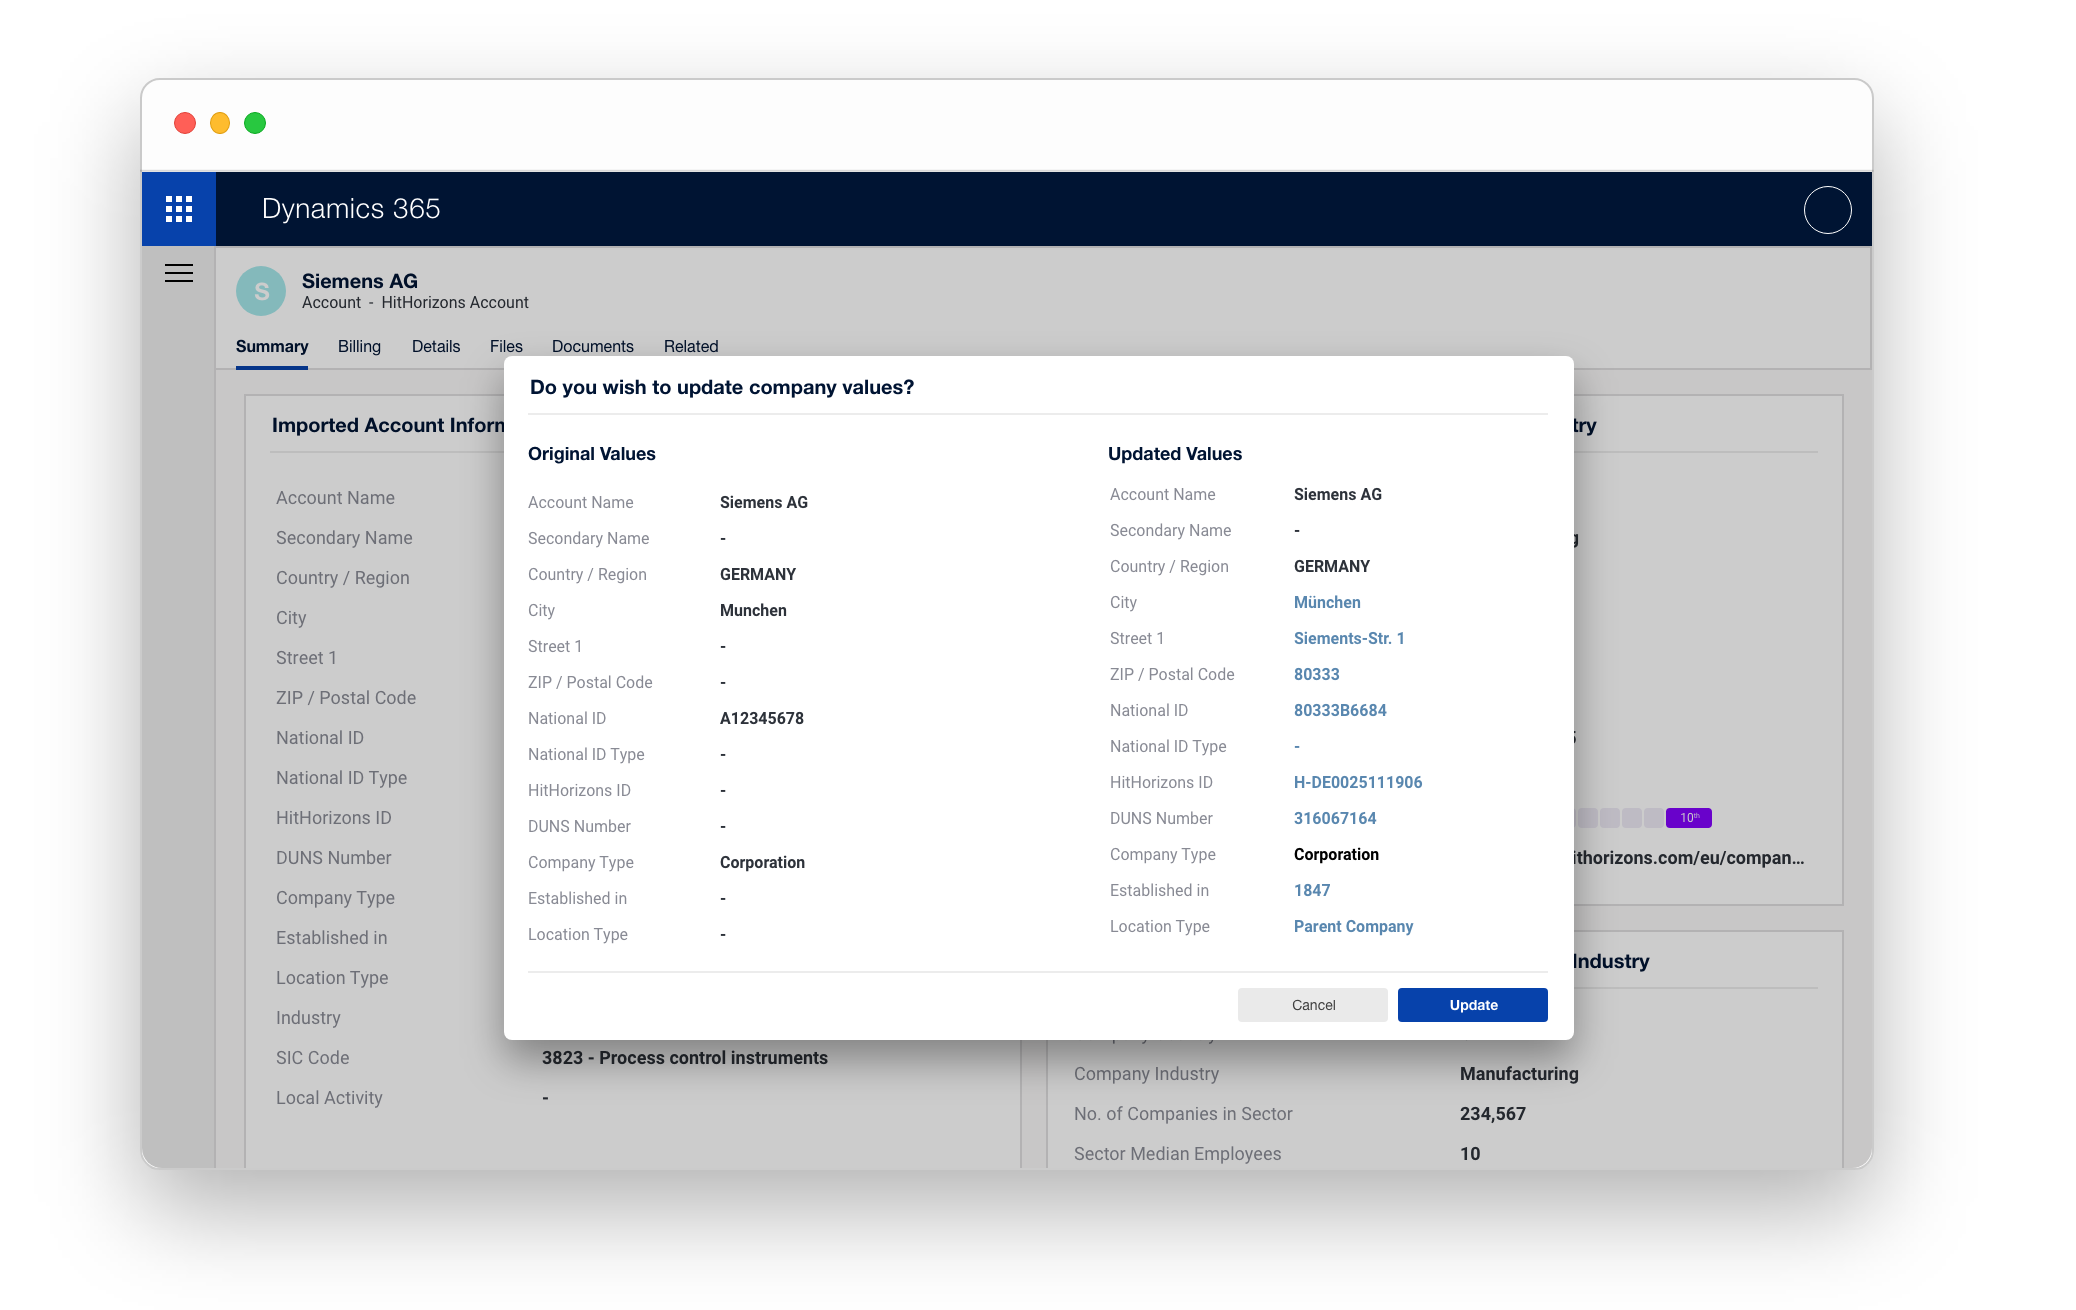This screenshot has height=1310, width=2076.
Task: Click the red close window button
Action: [x=185, y=123]
